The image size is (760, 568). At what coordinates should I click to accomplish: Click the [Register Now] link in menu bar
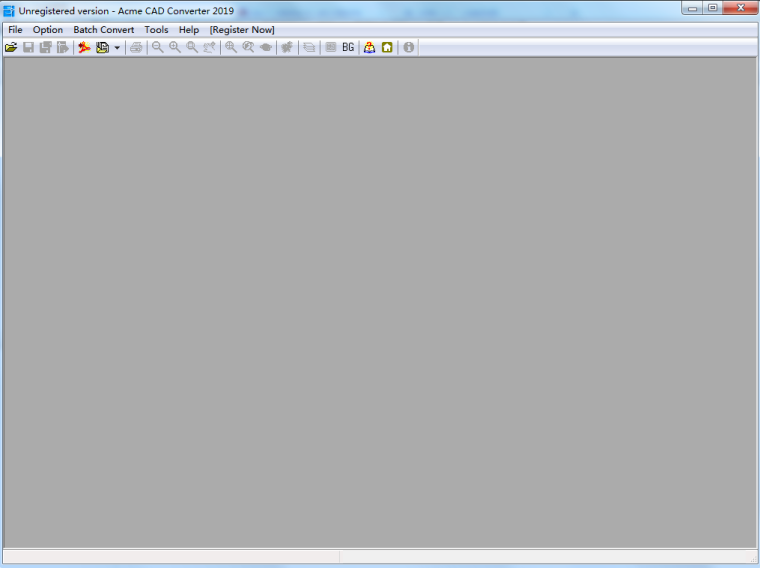(x=242, y=30)
